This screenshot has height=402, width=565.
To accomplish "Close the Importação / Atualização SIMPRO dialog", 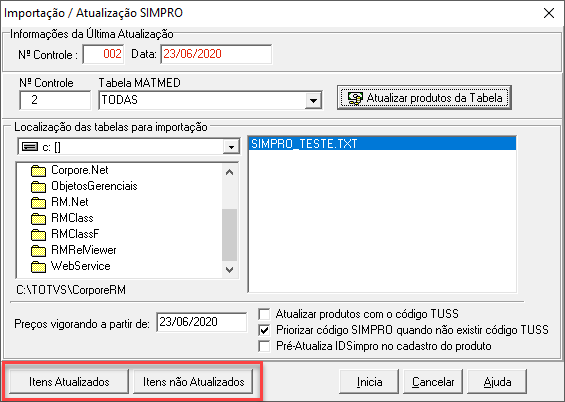I will click(549, 13).
